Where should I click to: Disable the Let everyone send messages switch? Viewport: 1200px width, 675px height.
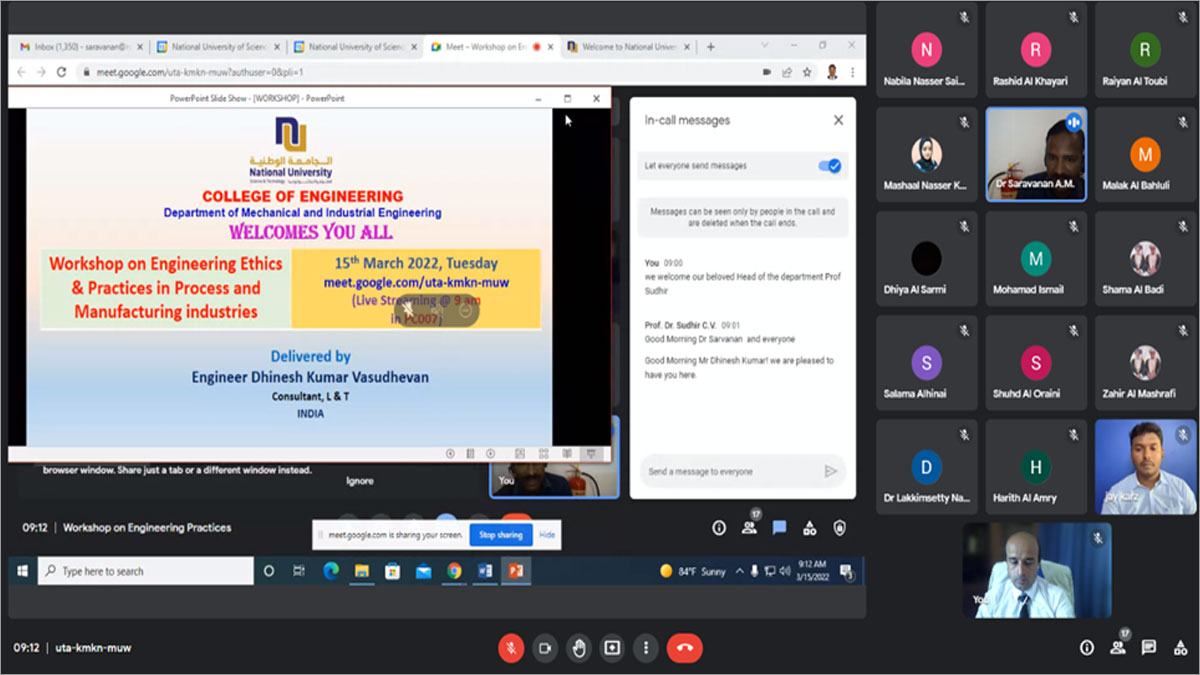(x=829, y=166)
